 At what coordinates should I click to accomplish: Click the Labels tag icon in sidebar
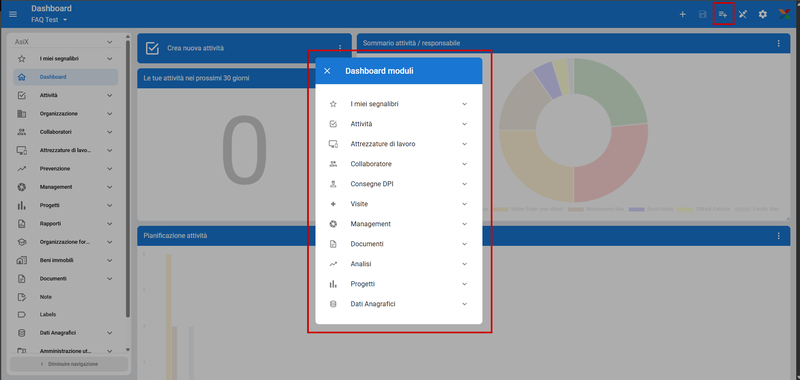21,315
